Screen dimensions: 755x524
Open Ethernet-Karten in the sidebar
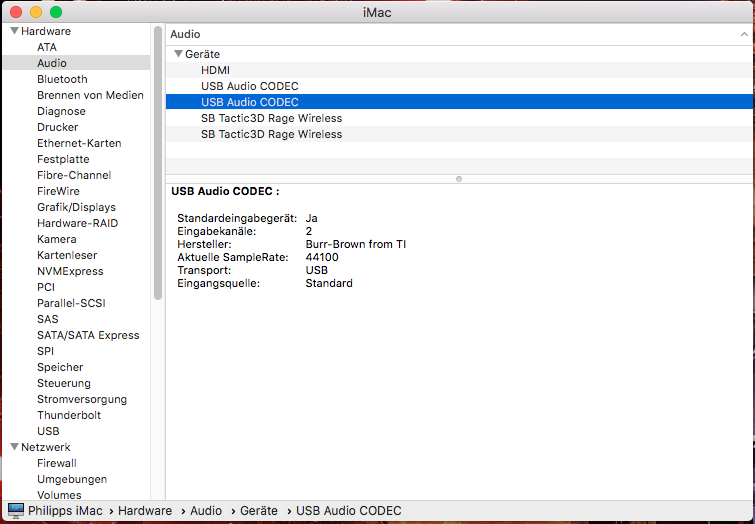click(x=79, y=143)
